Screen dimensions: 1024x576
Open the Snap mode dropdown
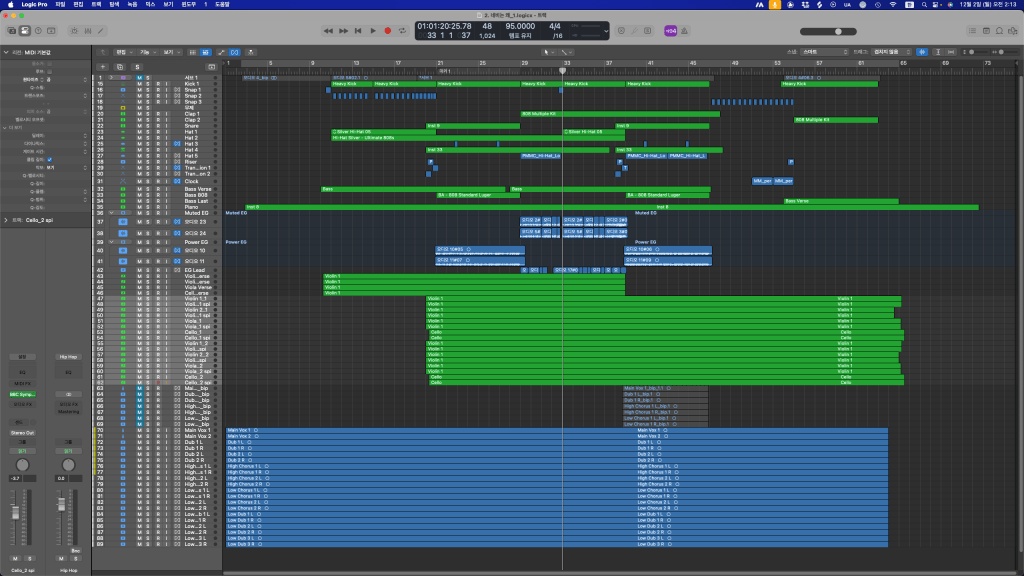coord(825,50)
